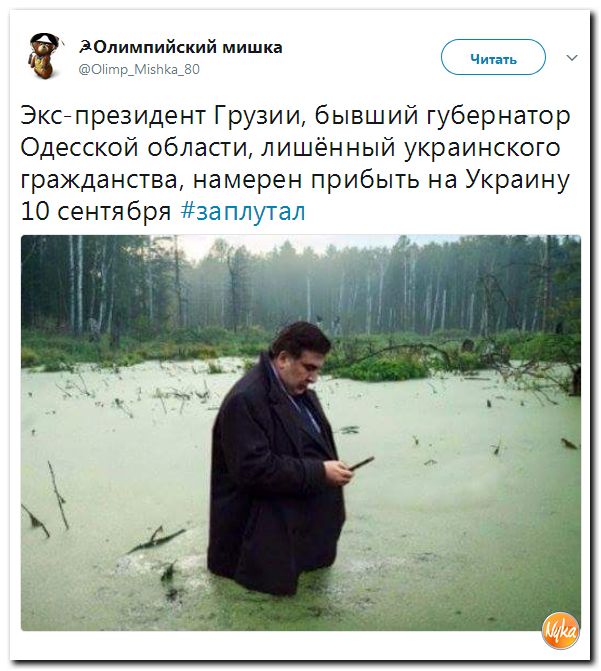The image size is (601, 671).
Task: Click the tweet text to open details
Action: (x=295, y=163)
